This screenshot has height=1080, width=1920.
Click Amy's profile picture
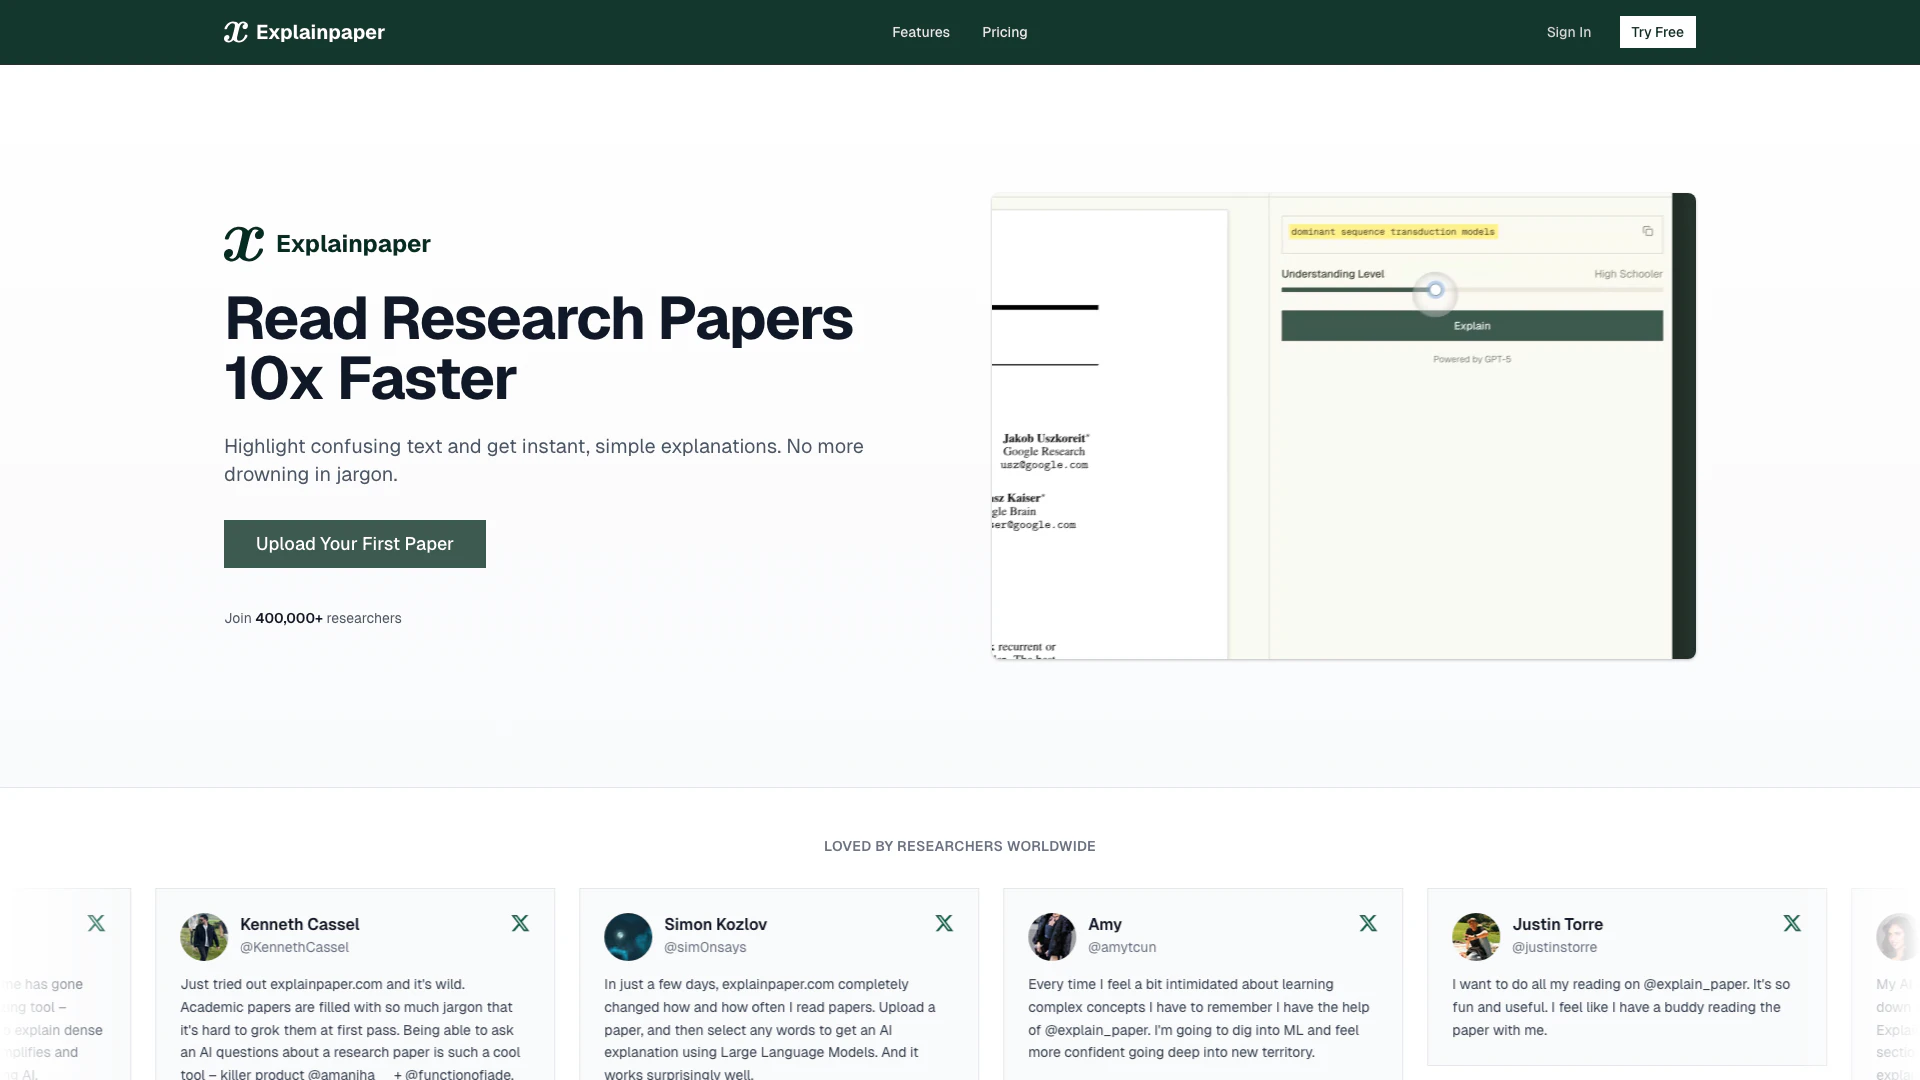coord(1052,937)
